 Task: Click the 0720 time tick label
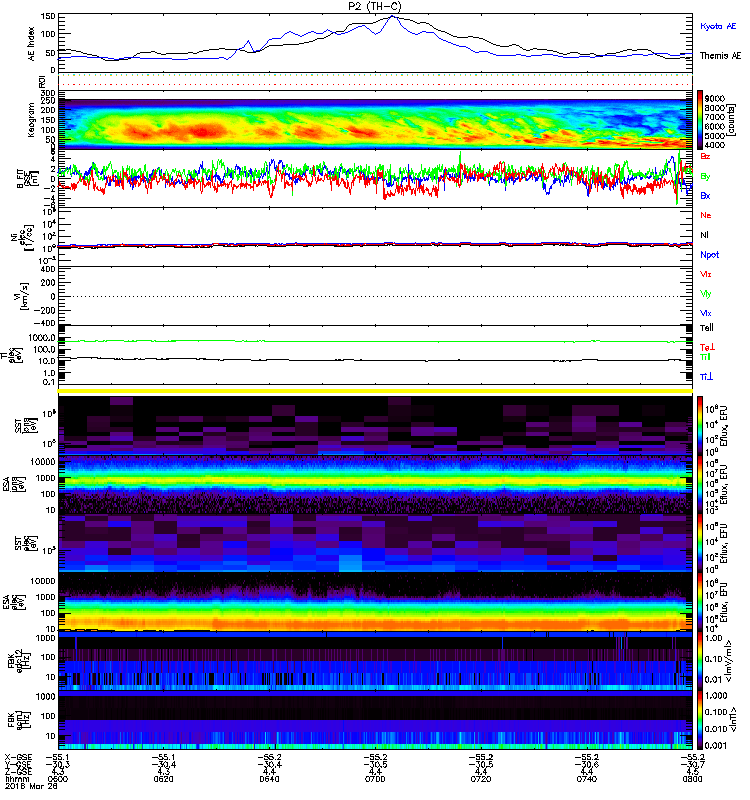coord(481,779)
